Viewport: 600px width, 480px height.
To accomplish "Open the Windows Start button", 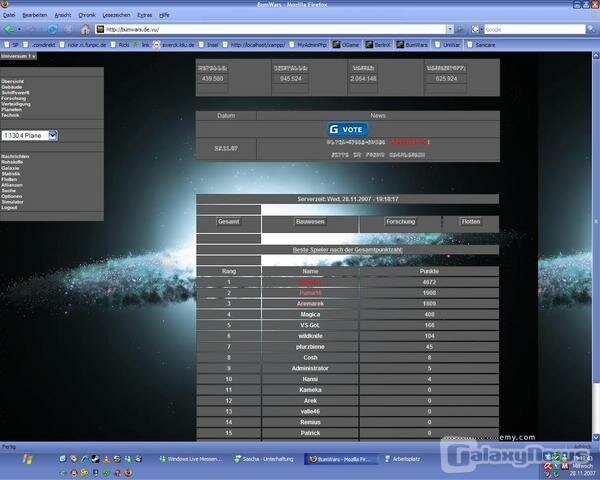I will pyautogui.click(x=28, y=459).
